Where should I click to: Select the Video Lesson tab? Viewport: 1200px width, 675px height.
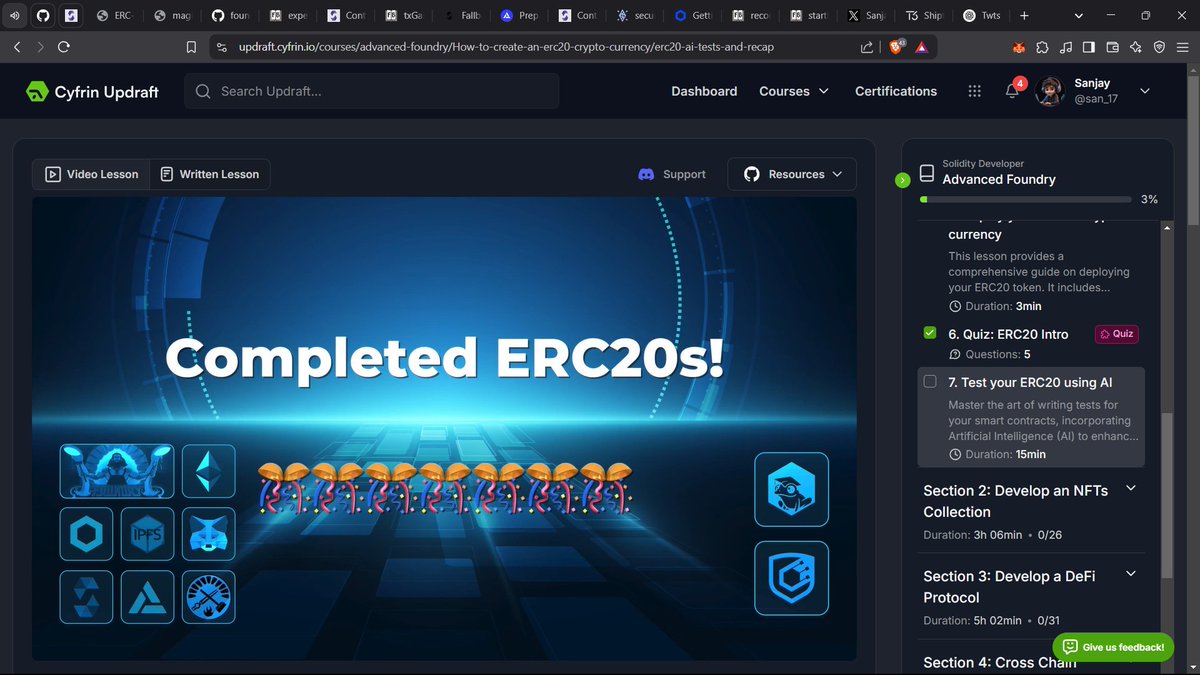pos(90,173)
